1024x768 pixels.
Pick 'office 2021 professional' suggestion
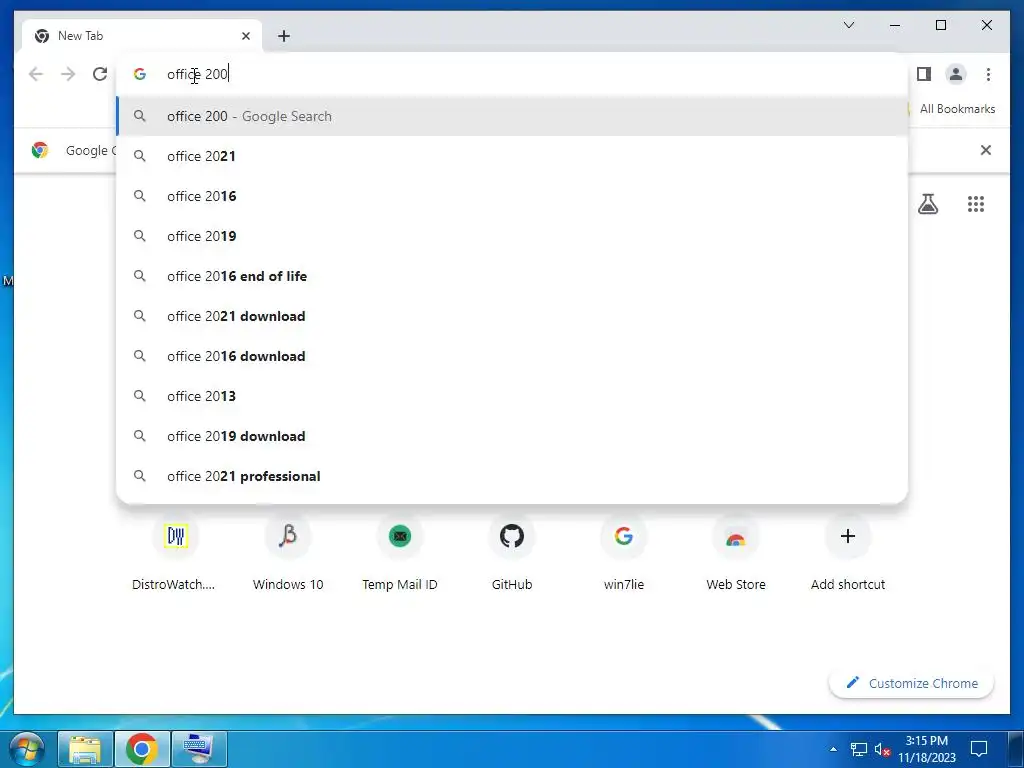[x=512, y=476]
